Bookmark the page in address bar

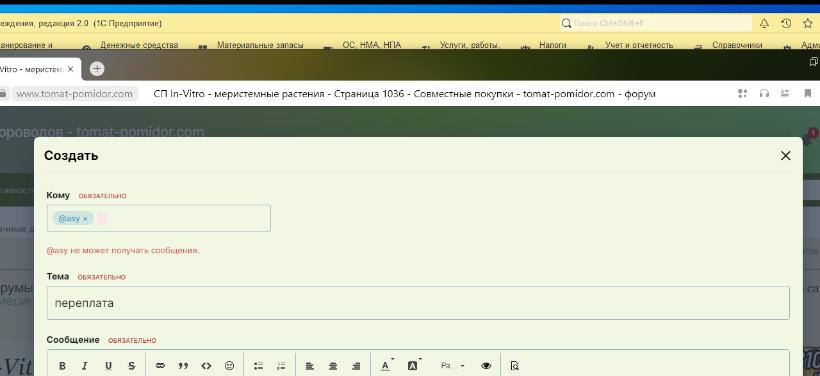(x=807, y=94)
